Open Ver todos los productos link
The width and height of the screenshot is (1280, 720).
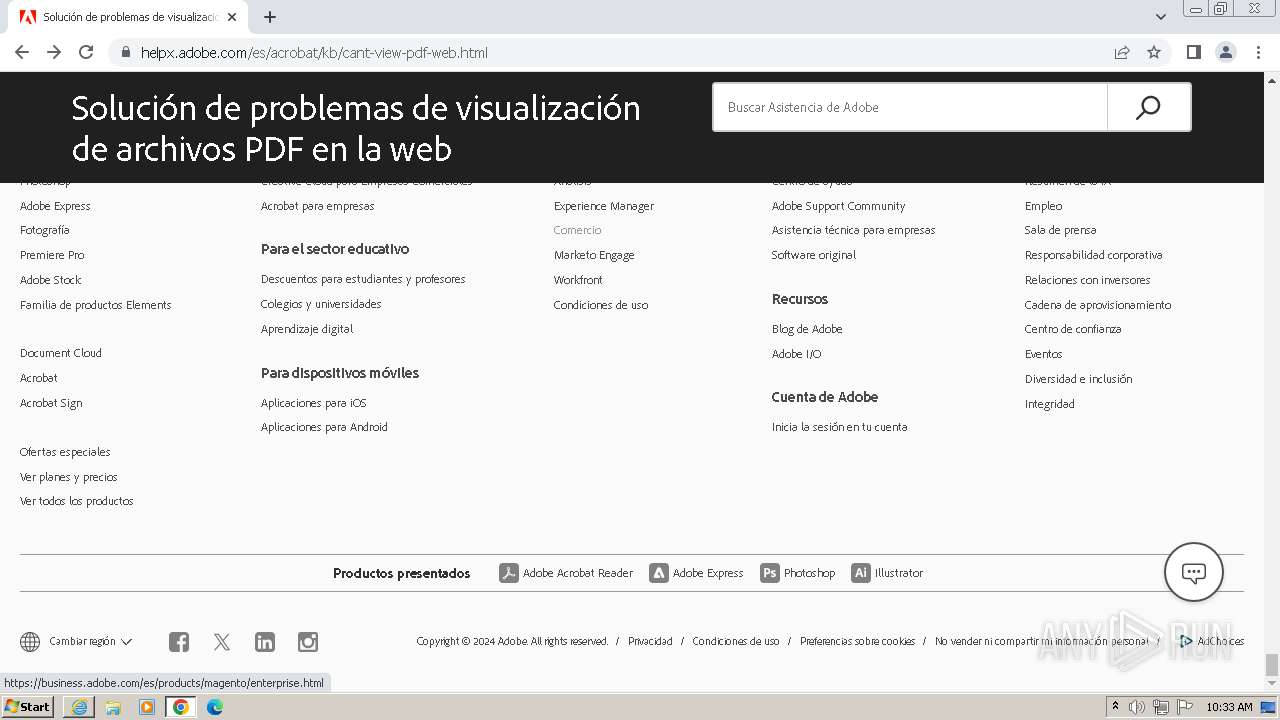click(x=76, y=501)
